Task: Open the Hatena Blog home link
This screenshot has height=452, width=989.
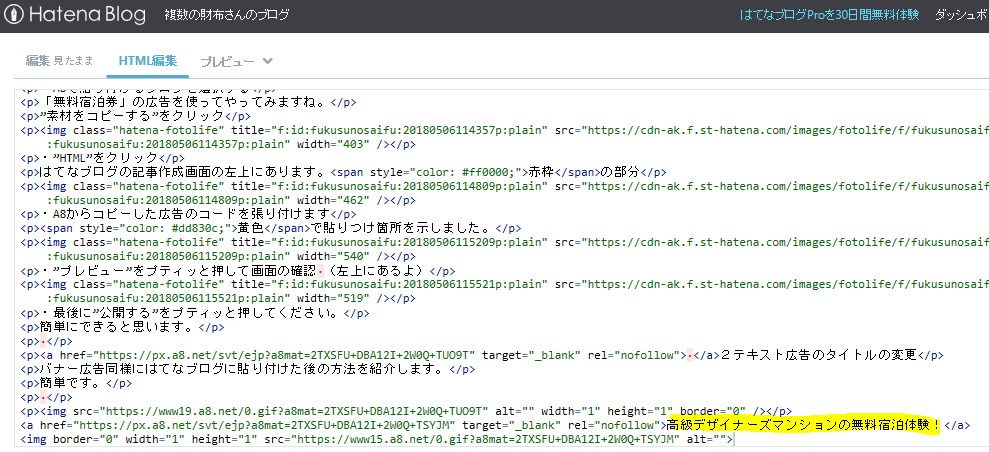Action: point(74,14)
